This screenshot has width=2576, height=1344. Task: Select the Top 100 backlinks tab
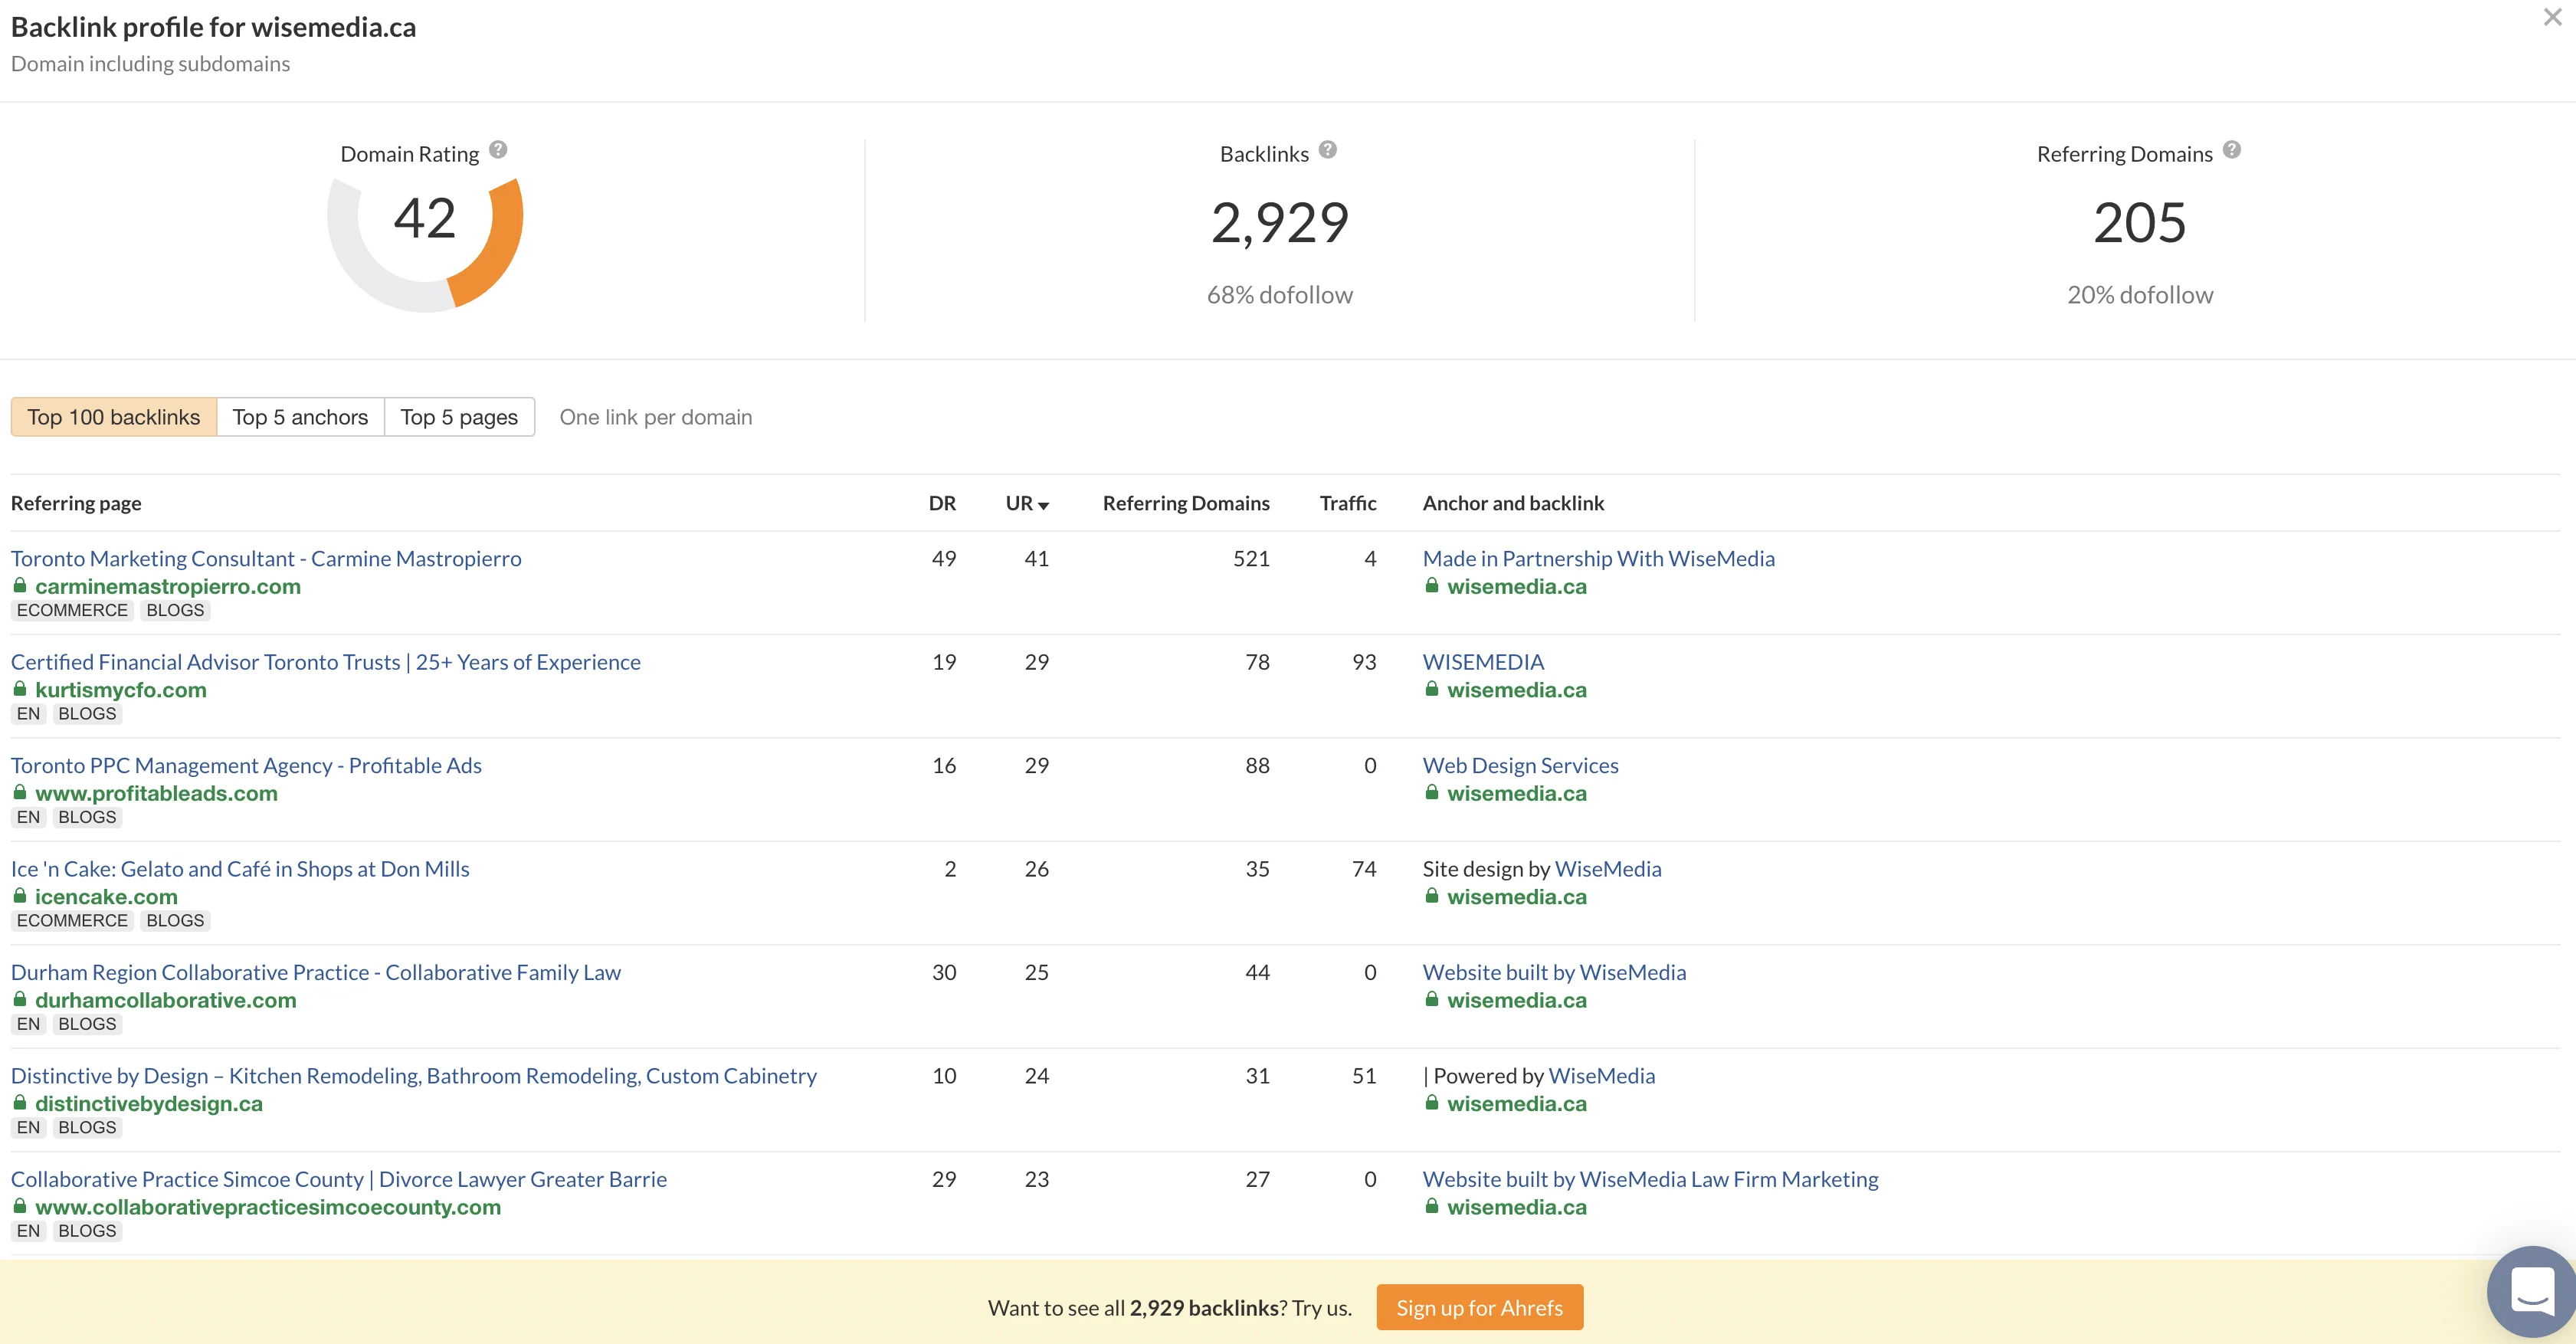114,417
